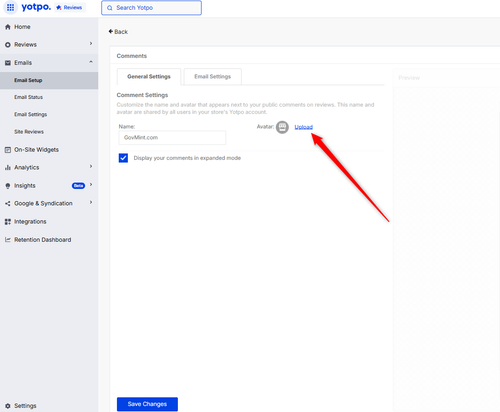Click the Comments heading text
Image resolution: width=500 pixels, height=412 pixels.
point(132,56)
